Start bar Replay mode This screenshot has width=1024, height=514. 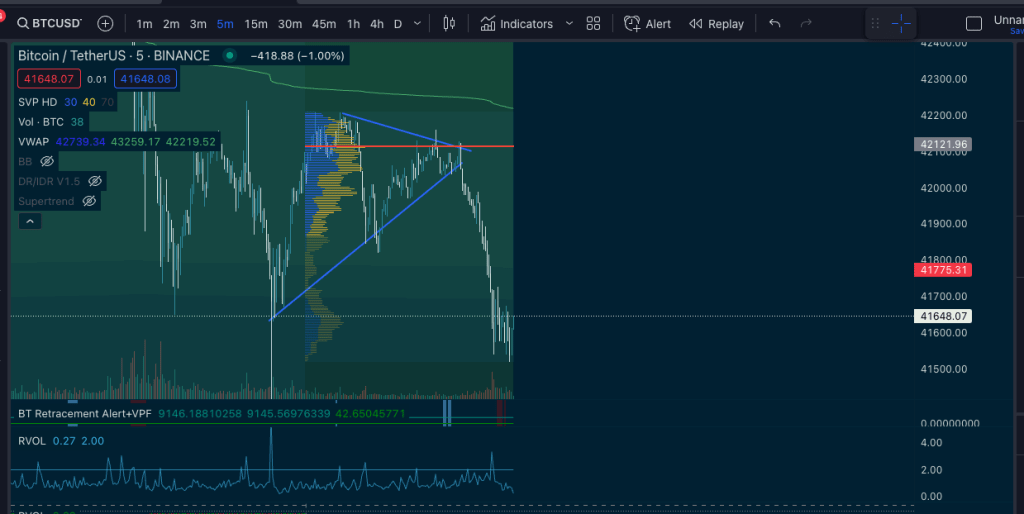[x=716, y=23]
